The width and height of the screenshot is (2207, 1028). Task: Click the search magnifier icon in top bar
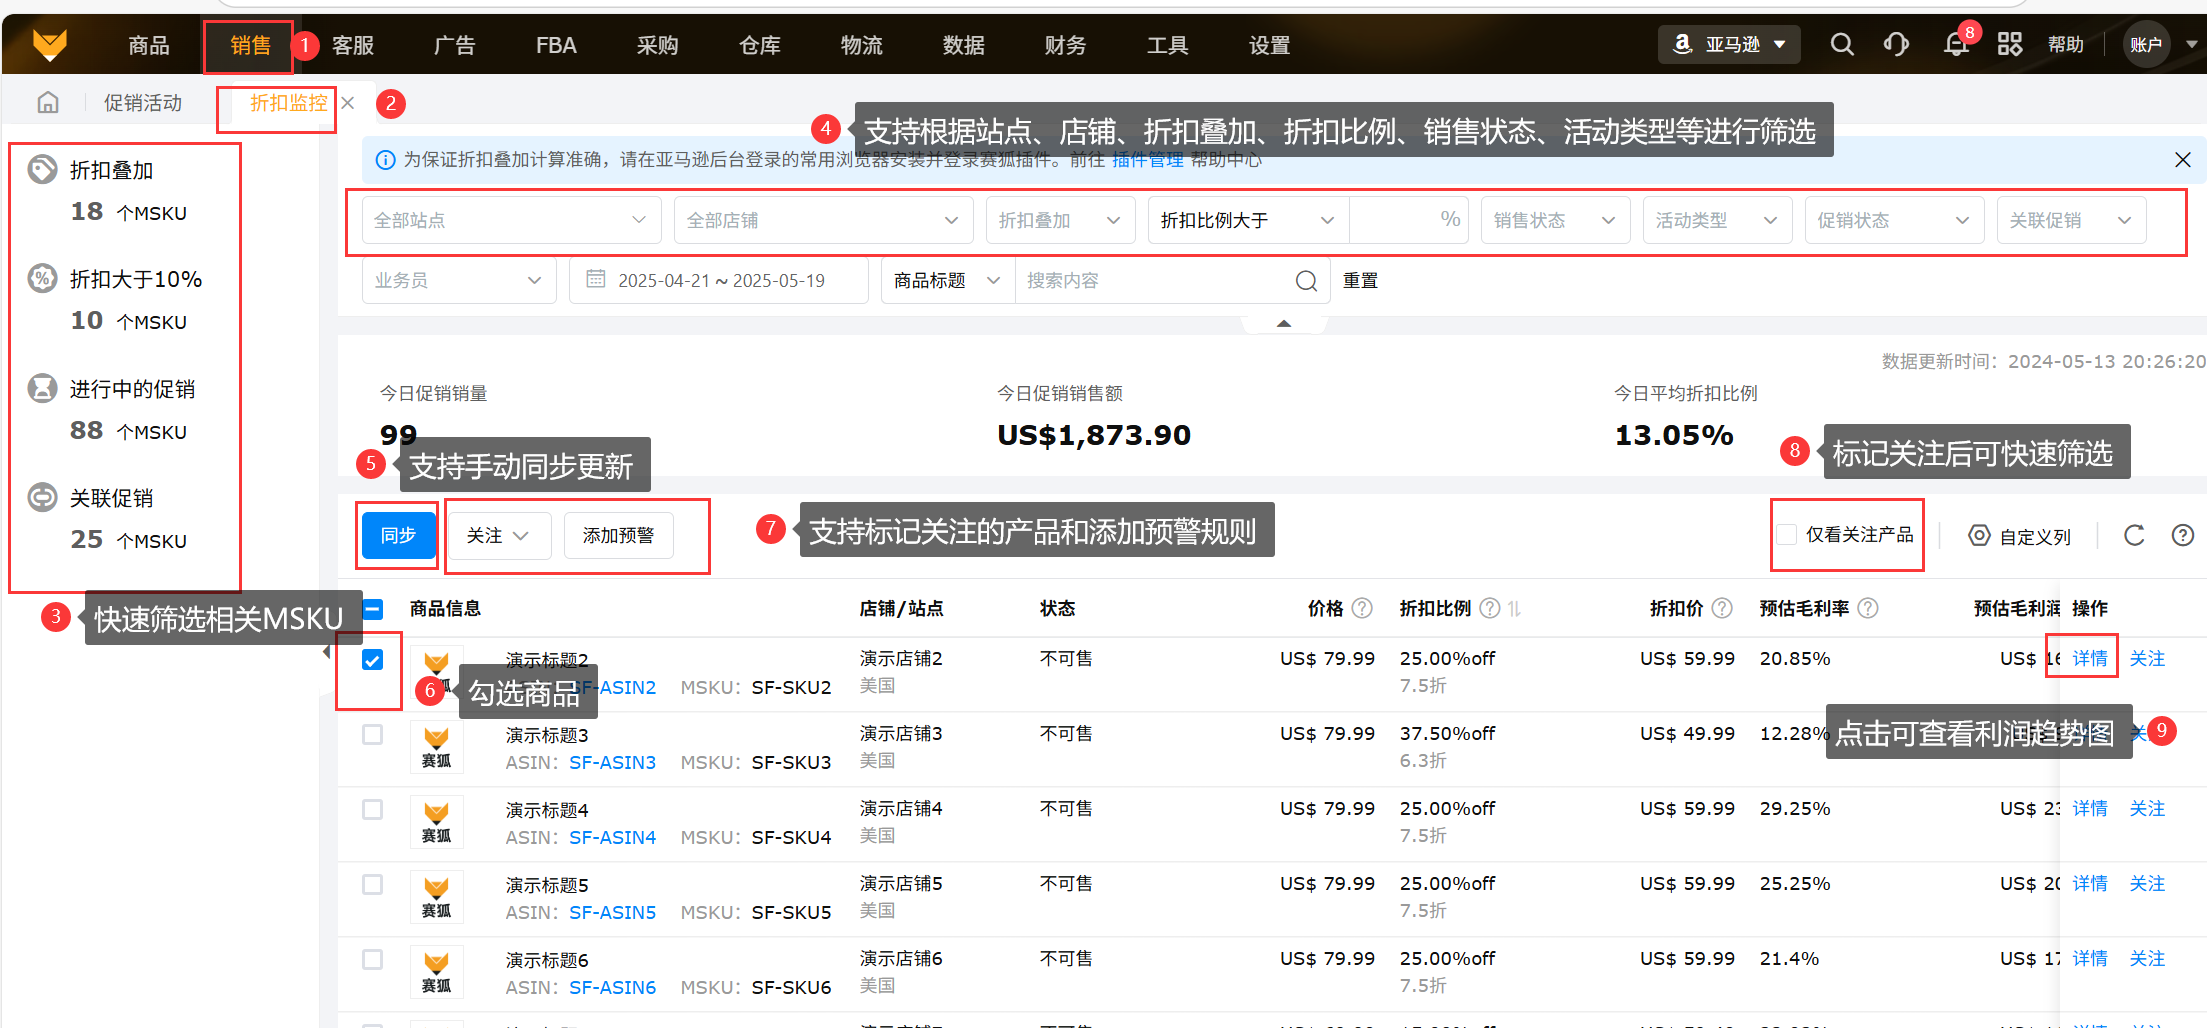point(1841,45)
